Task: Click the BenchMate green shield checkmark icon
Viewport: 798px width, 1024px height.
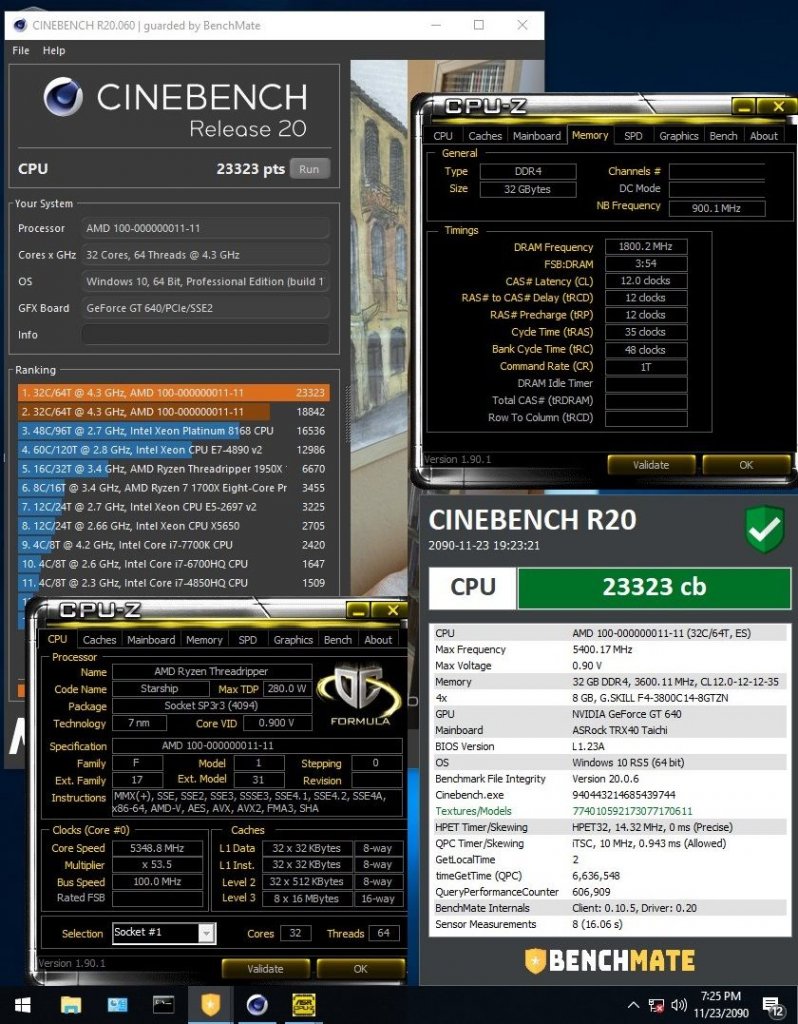Action: coord(765,528)
